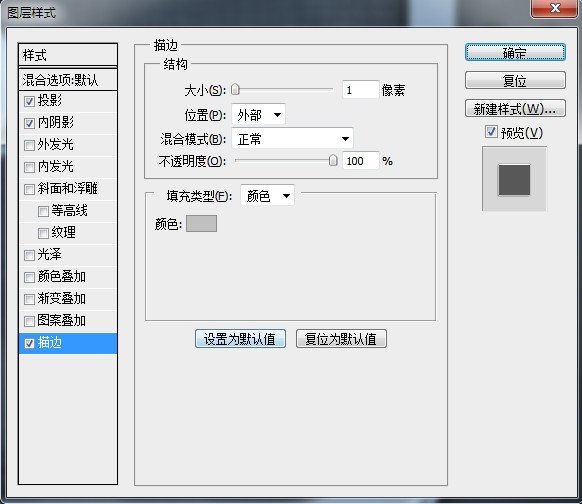The image size is (582, 504).
Task: Enable the 图案叠加 checkbox
Action: tap(29, 321)
